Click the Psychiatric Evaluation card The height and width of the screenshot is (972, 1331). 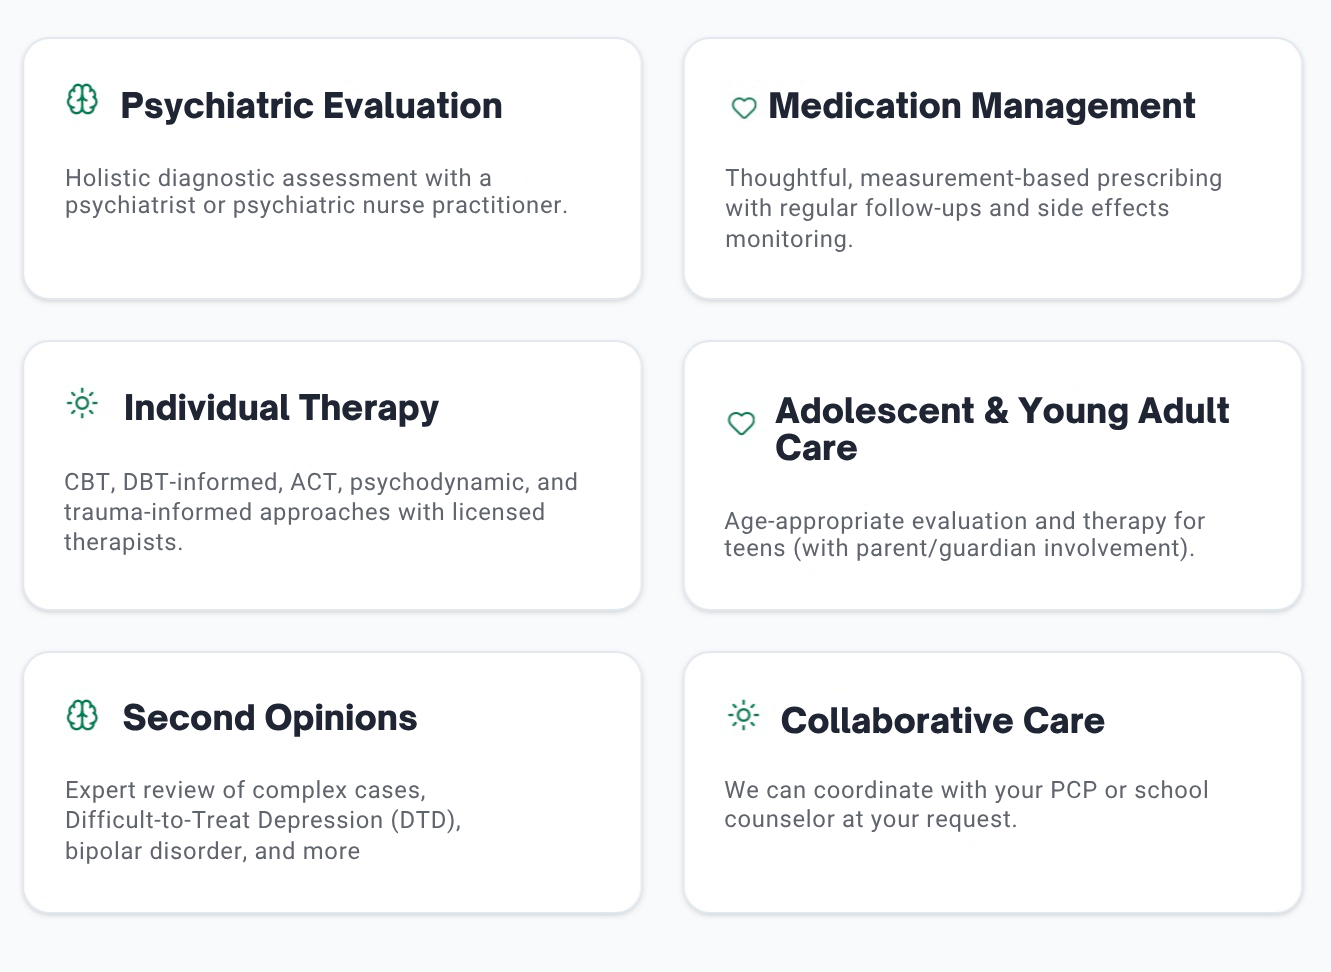333,168
